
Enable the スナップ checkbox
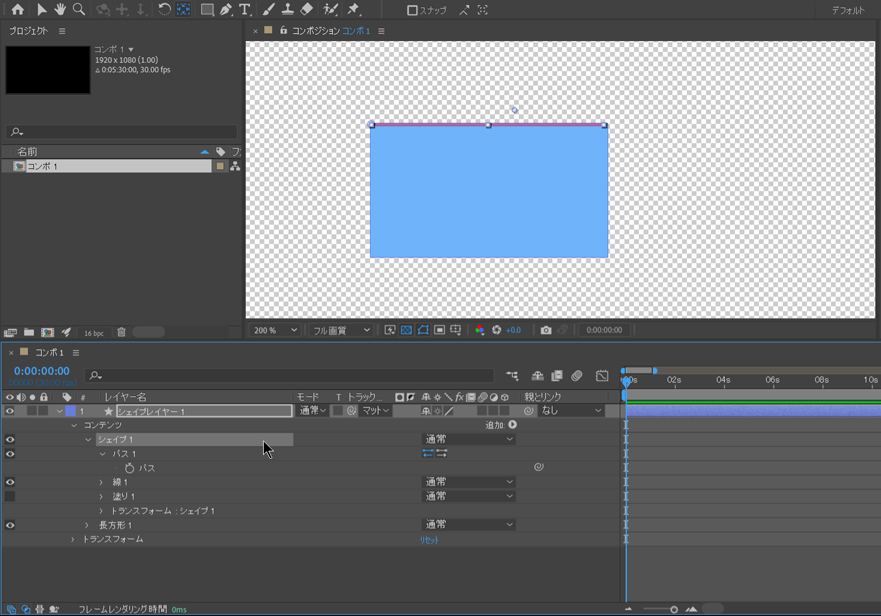412,11
